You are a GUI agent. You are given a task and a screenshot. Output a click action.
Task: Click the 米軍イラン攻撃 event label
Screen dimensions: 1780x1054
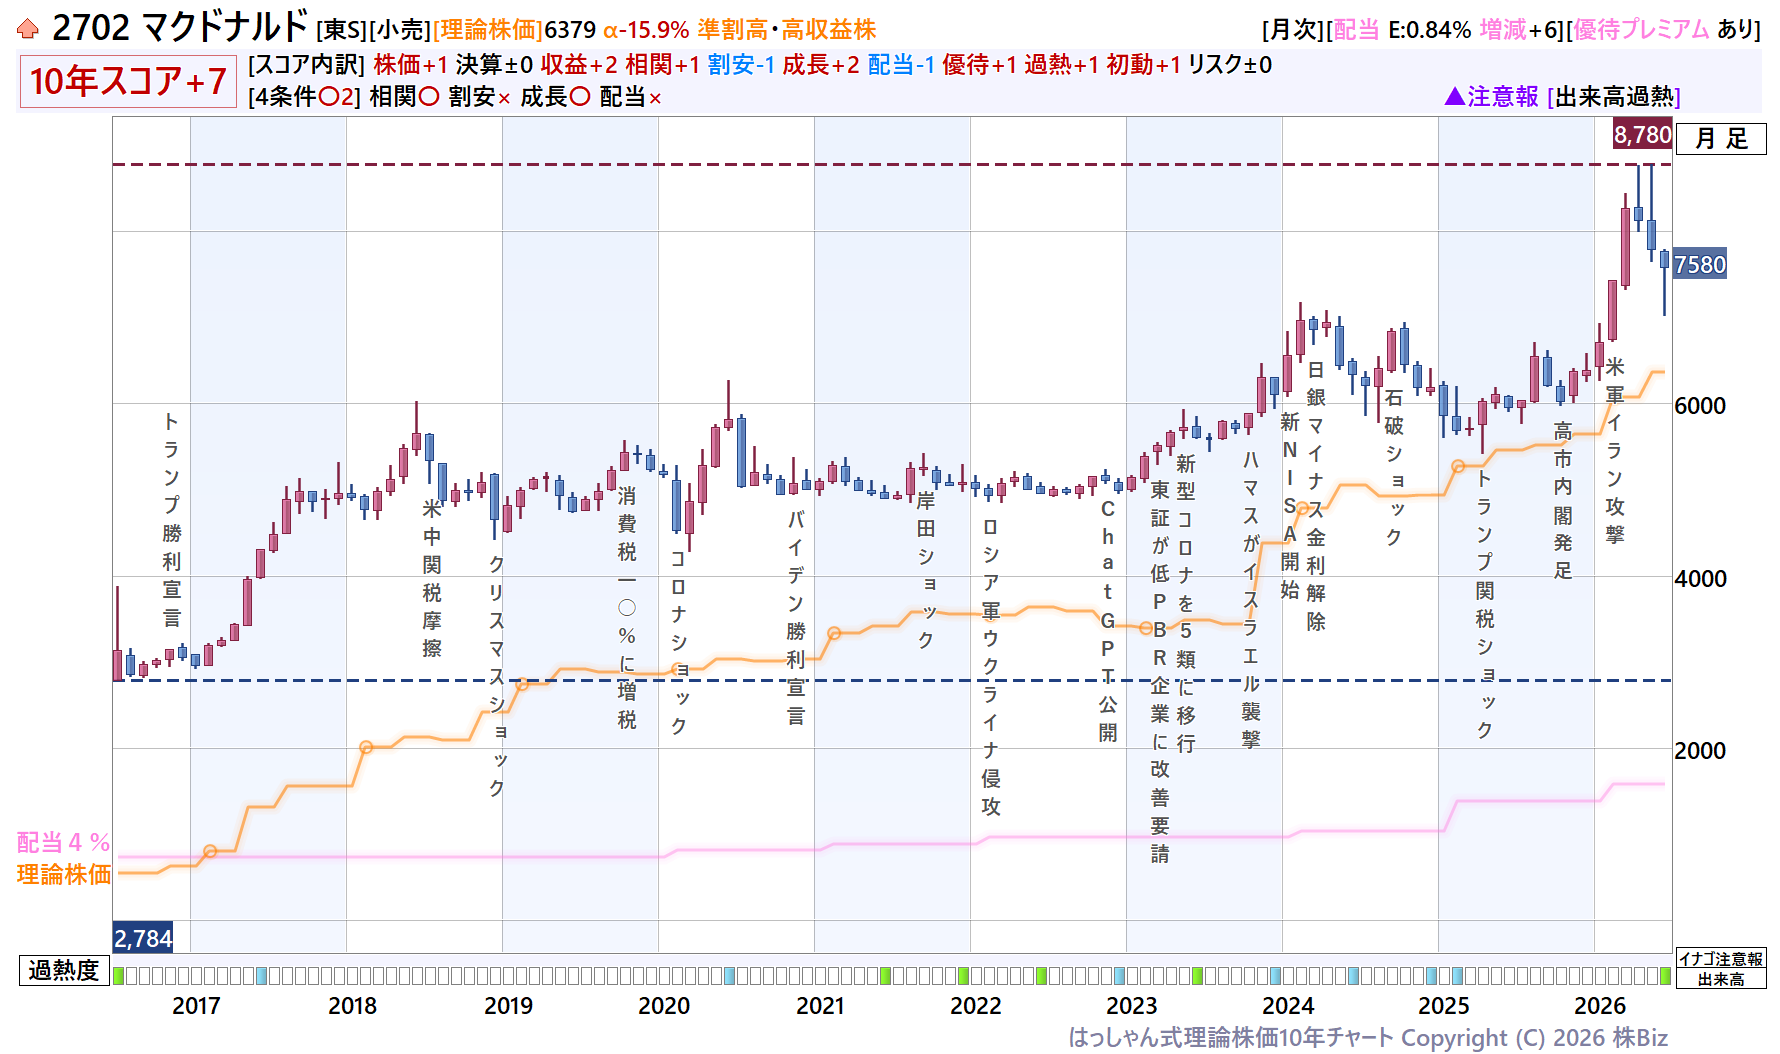coord(1615,450)
